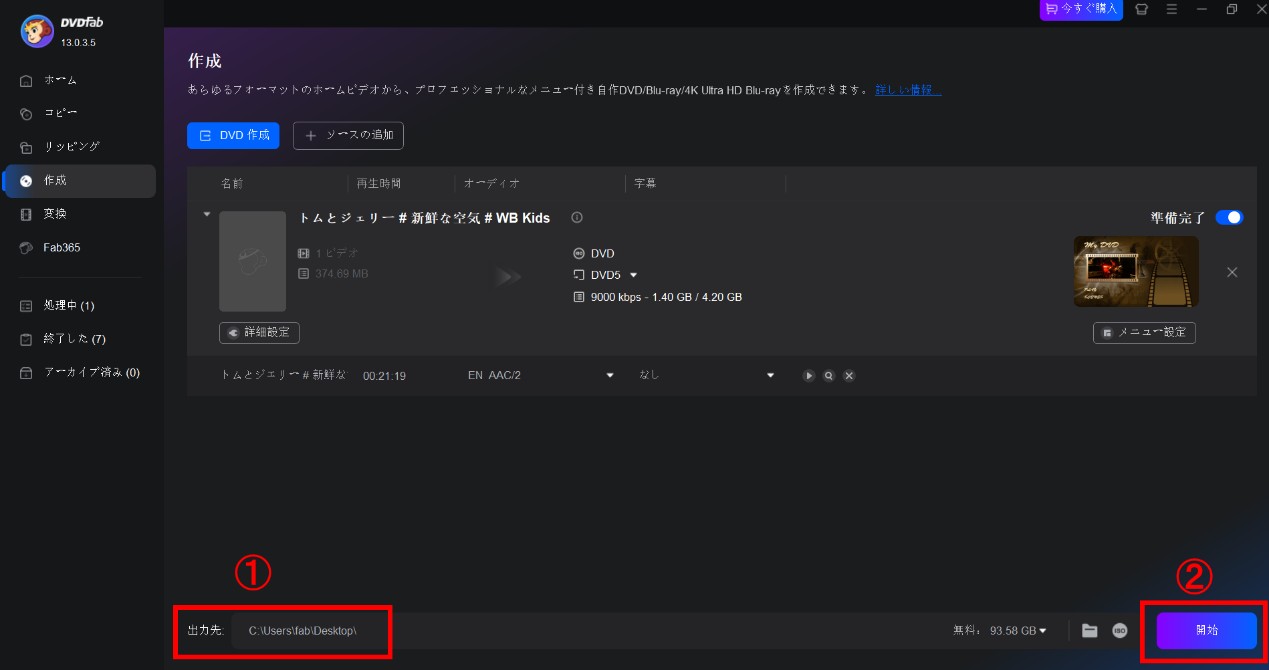Collapse the task with the triangle expander

point(207,214)
